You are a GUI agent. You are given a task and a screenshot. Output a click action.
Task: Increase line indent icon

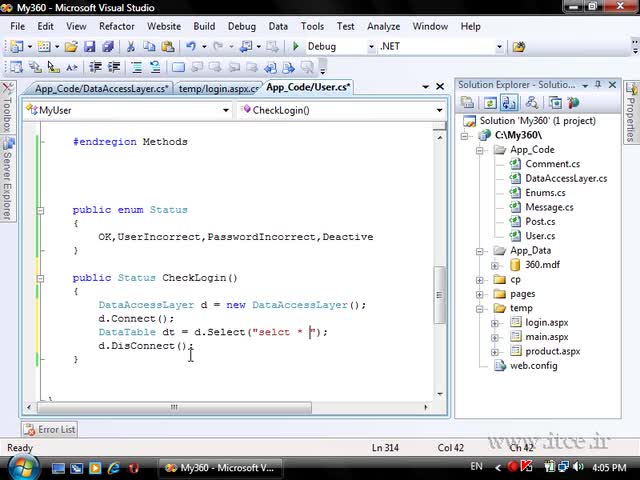(114, 67)
